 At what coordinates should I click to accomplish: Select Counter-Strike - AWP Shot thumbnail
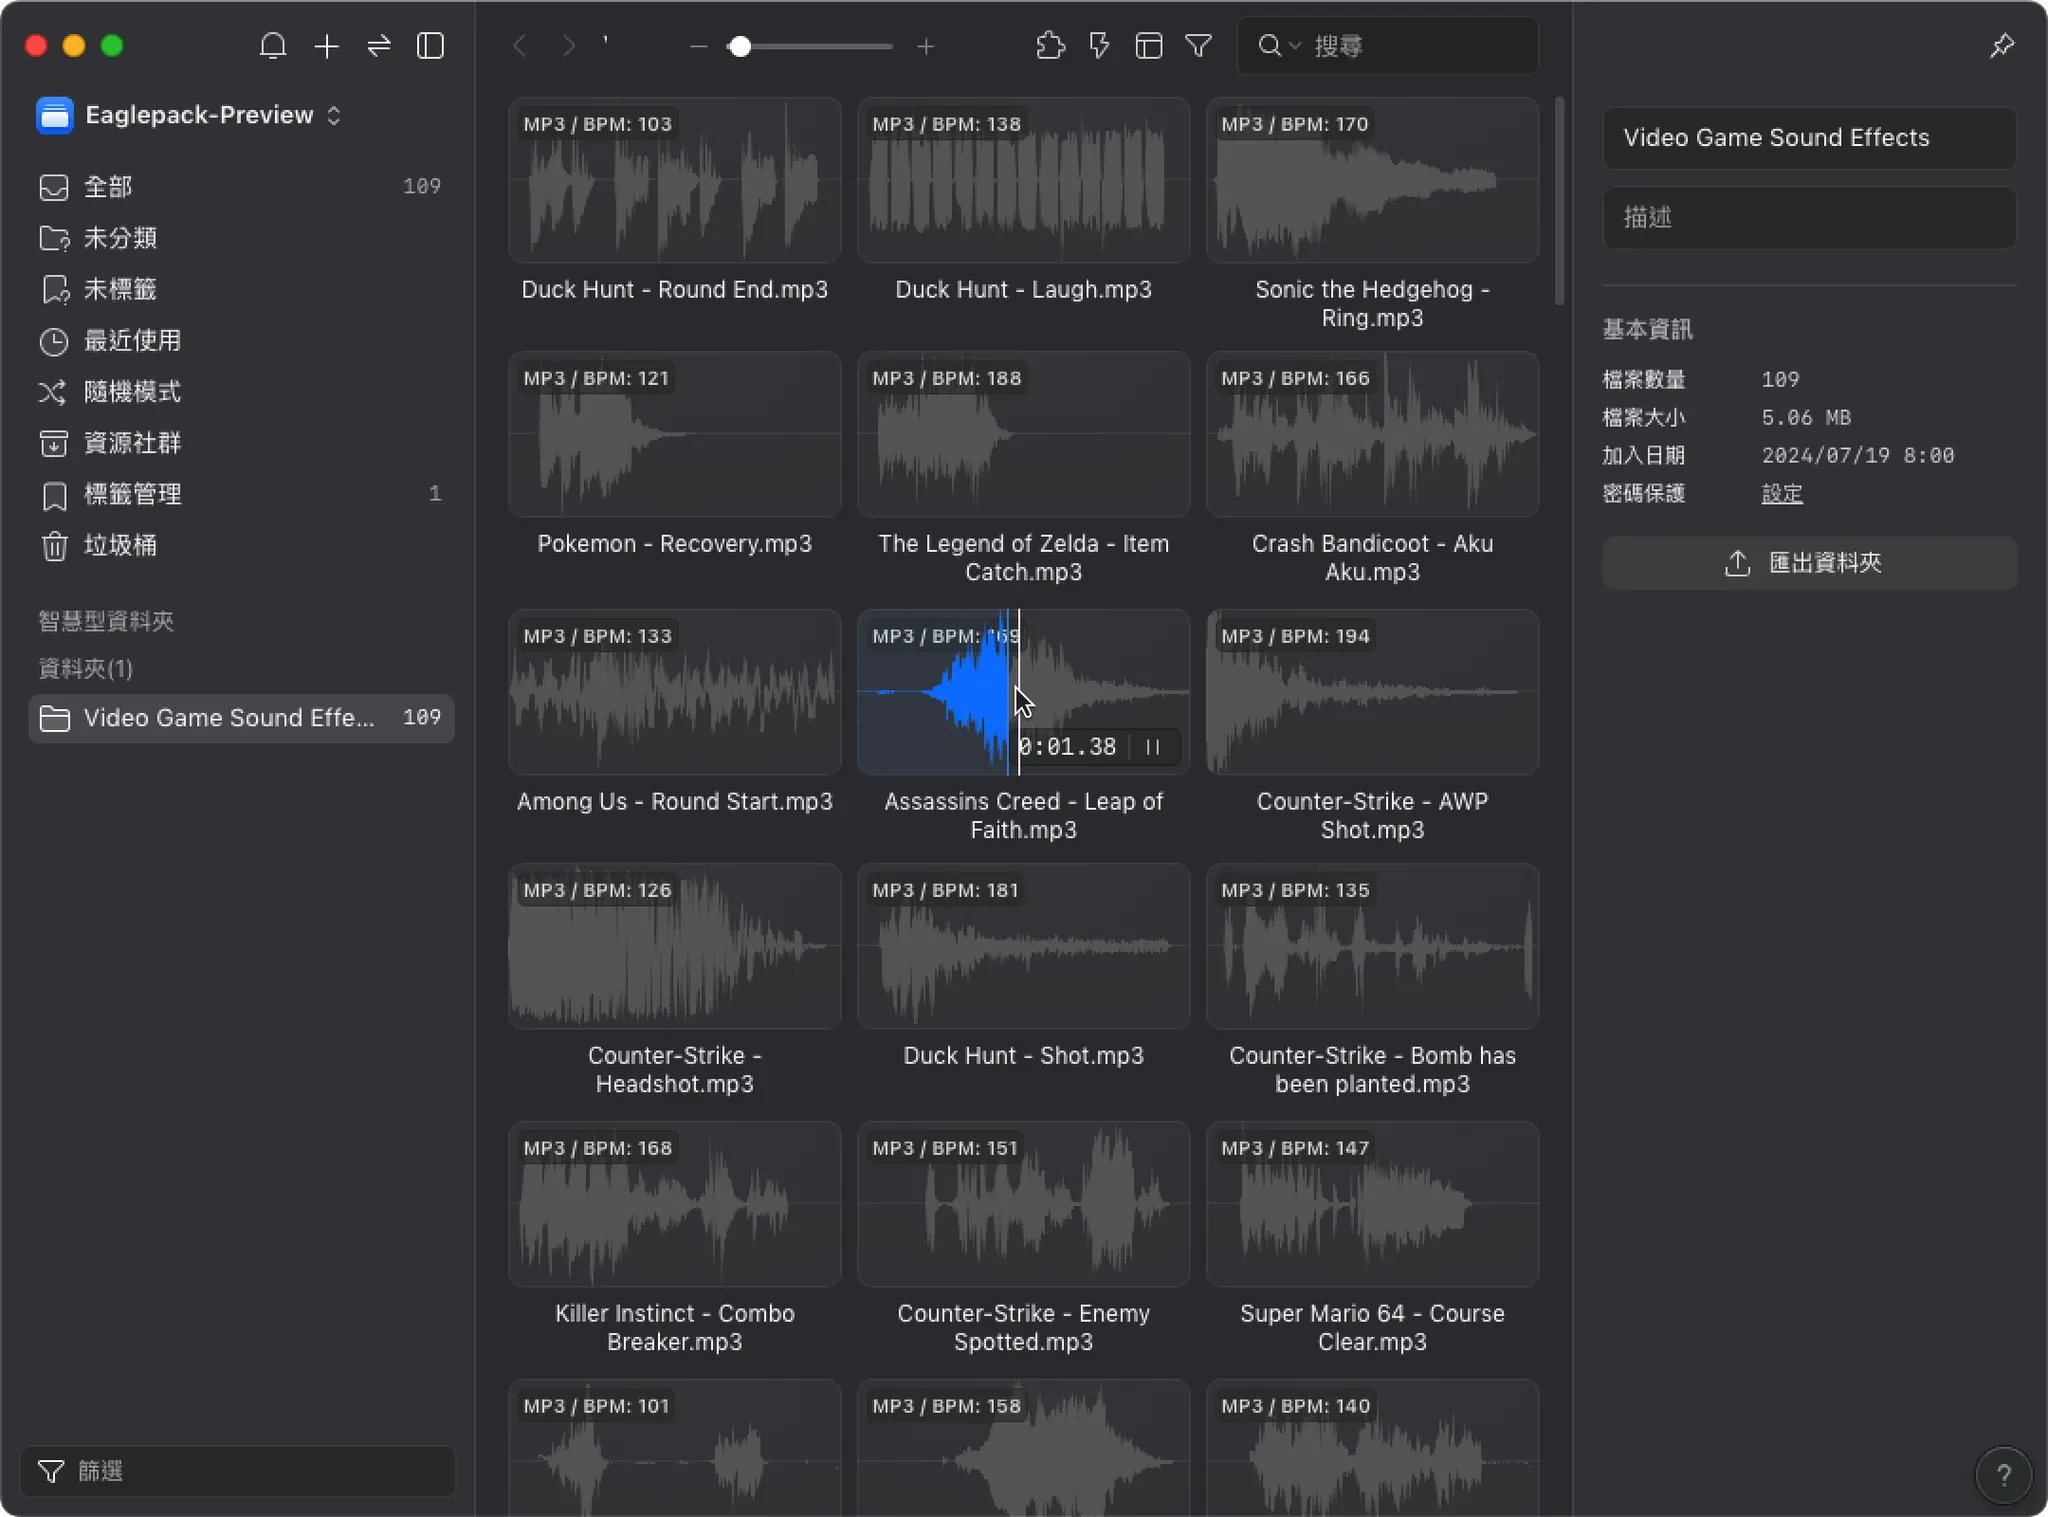[1372, 692]
